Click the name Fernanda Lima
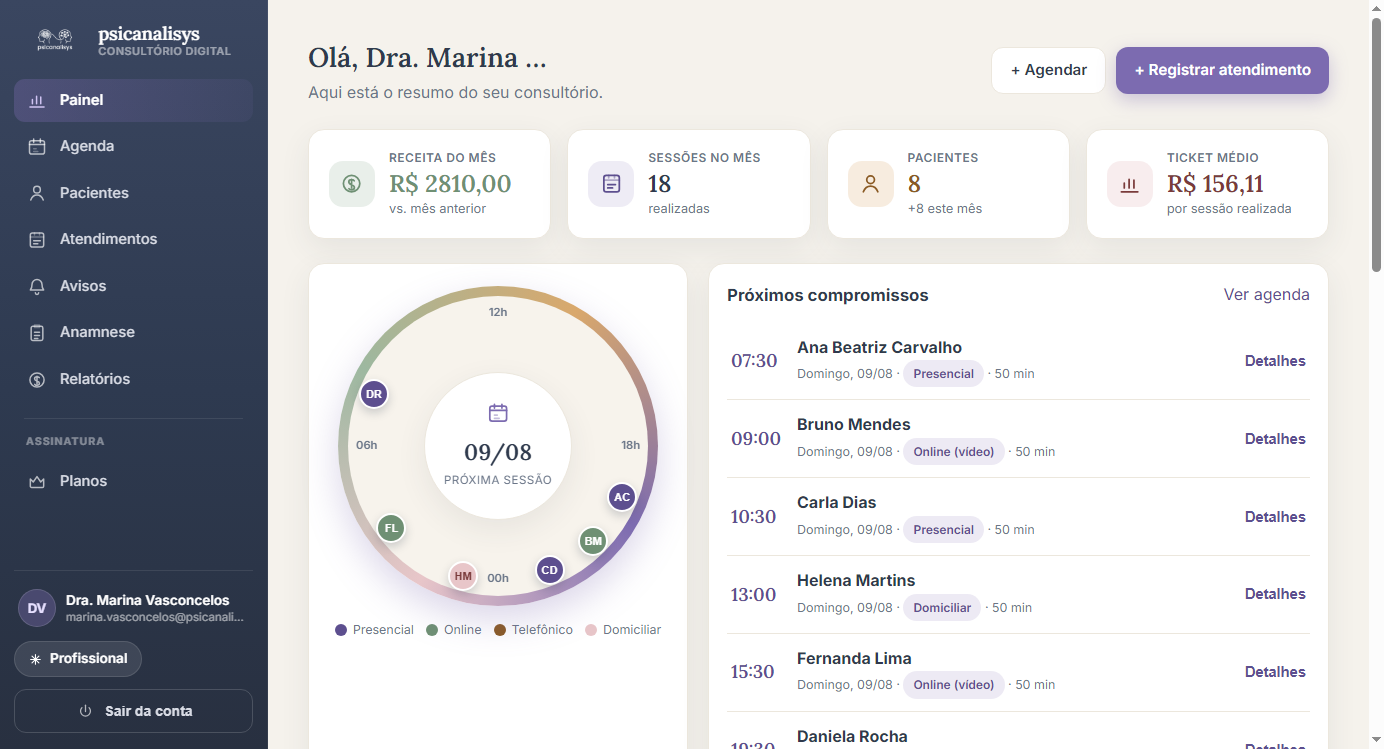 854,659
